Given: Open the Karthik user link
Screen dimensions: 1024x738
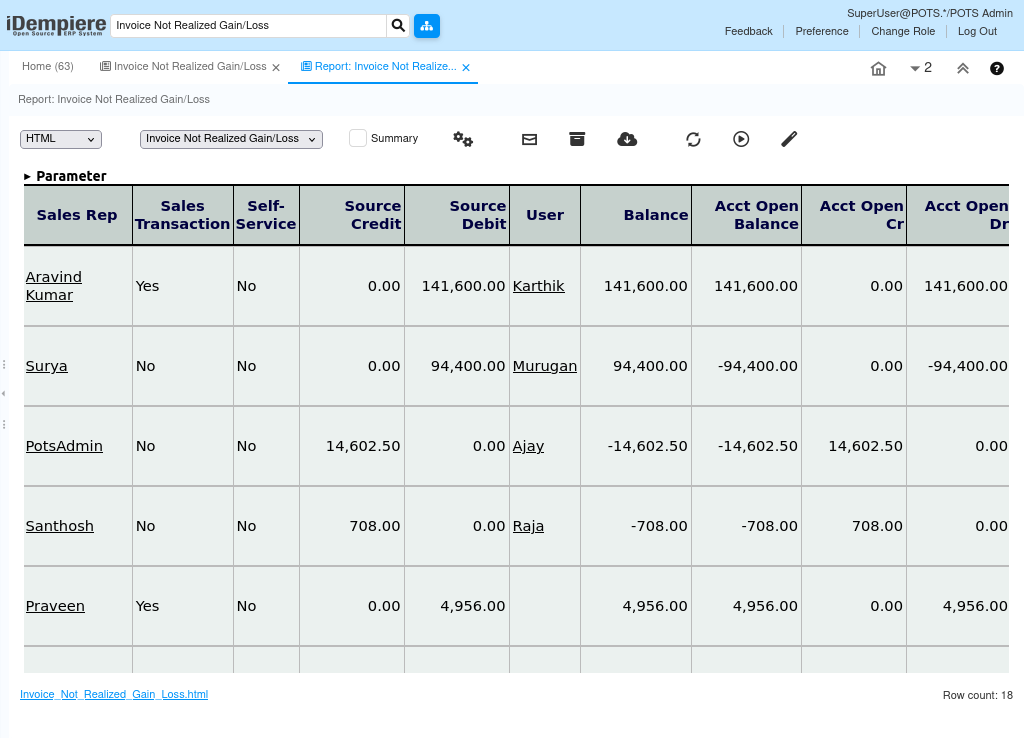Looking at the screenshot, I should click(538, 286).
